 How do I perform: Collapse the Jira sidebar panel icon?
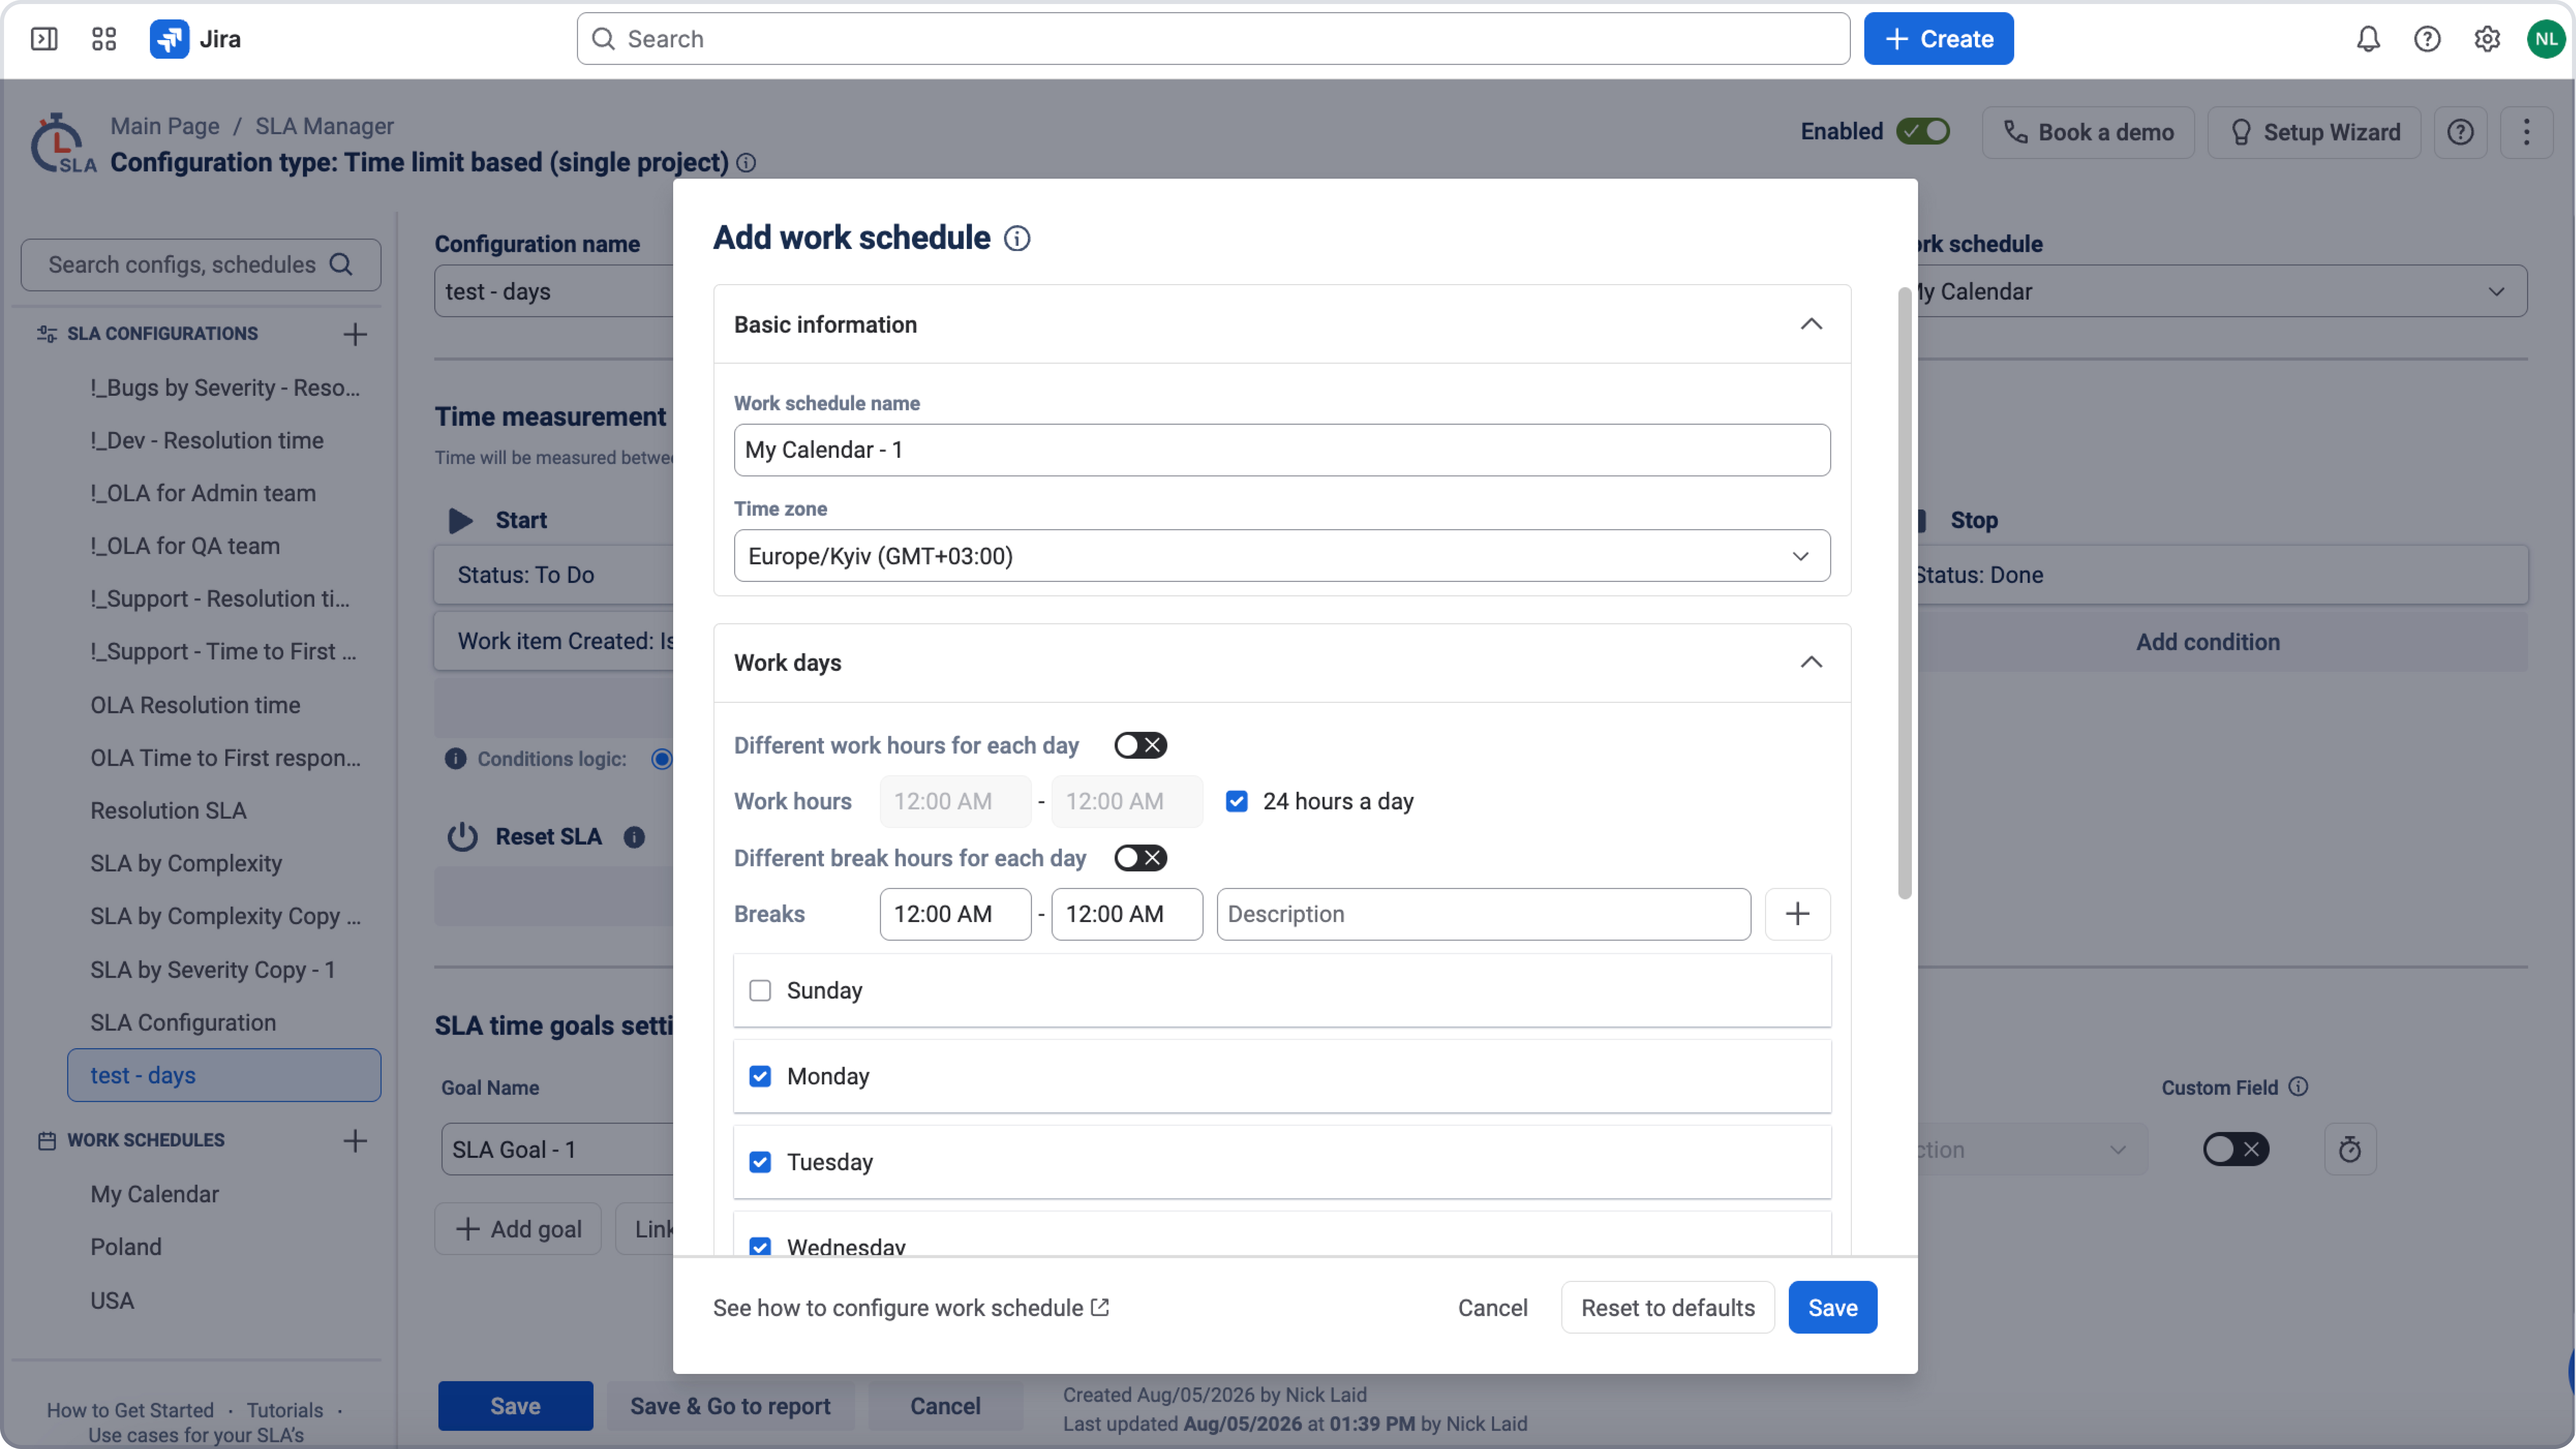[x=44, y=39]
